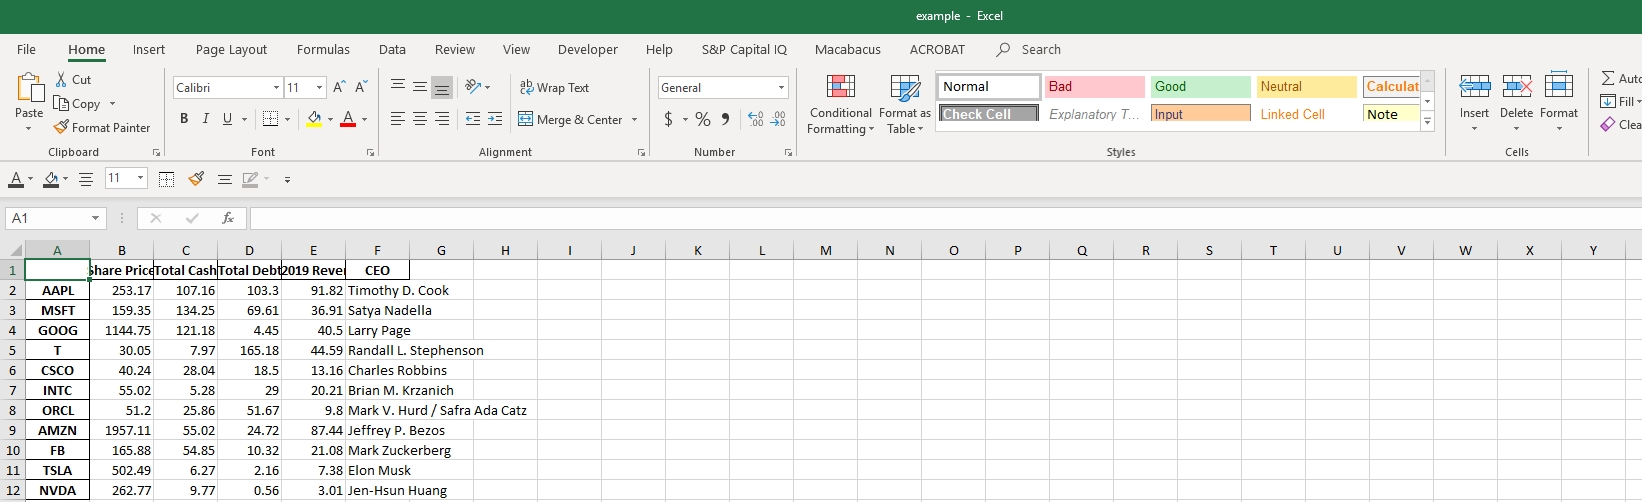Viewport: 1642px width, 502px height.
Task: Select cell F2 containing Timothy D. Cook
Action: pos(377,291)
